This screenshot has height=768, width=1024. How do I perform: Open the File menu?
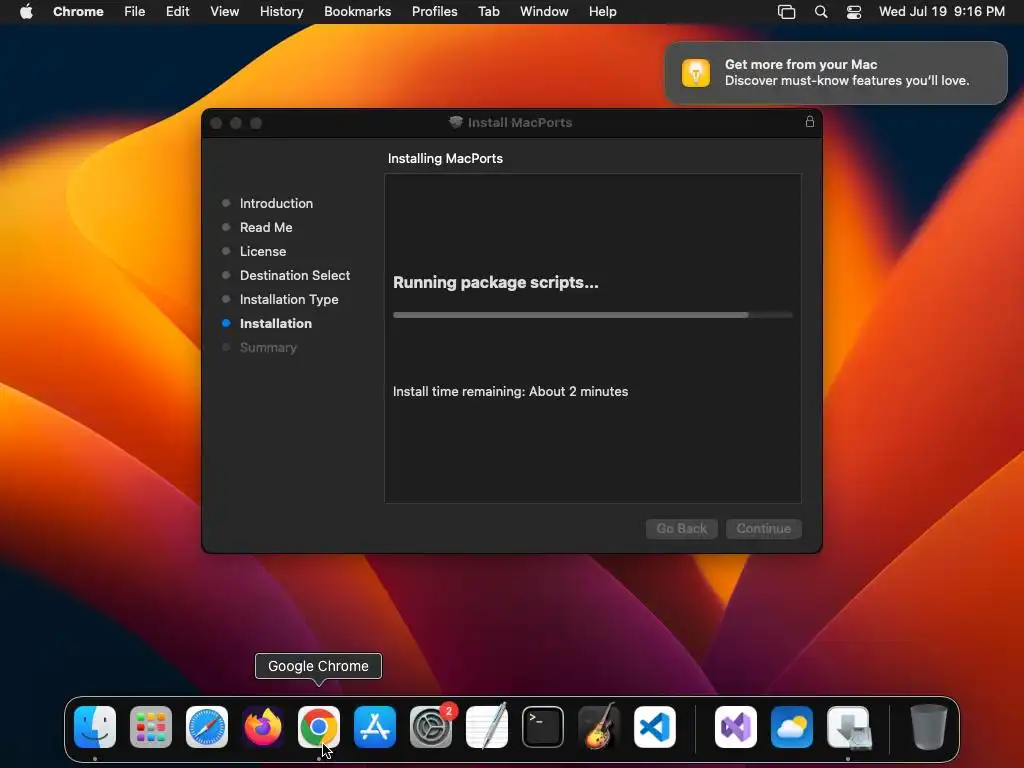[x=135, y=12]
